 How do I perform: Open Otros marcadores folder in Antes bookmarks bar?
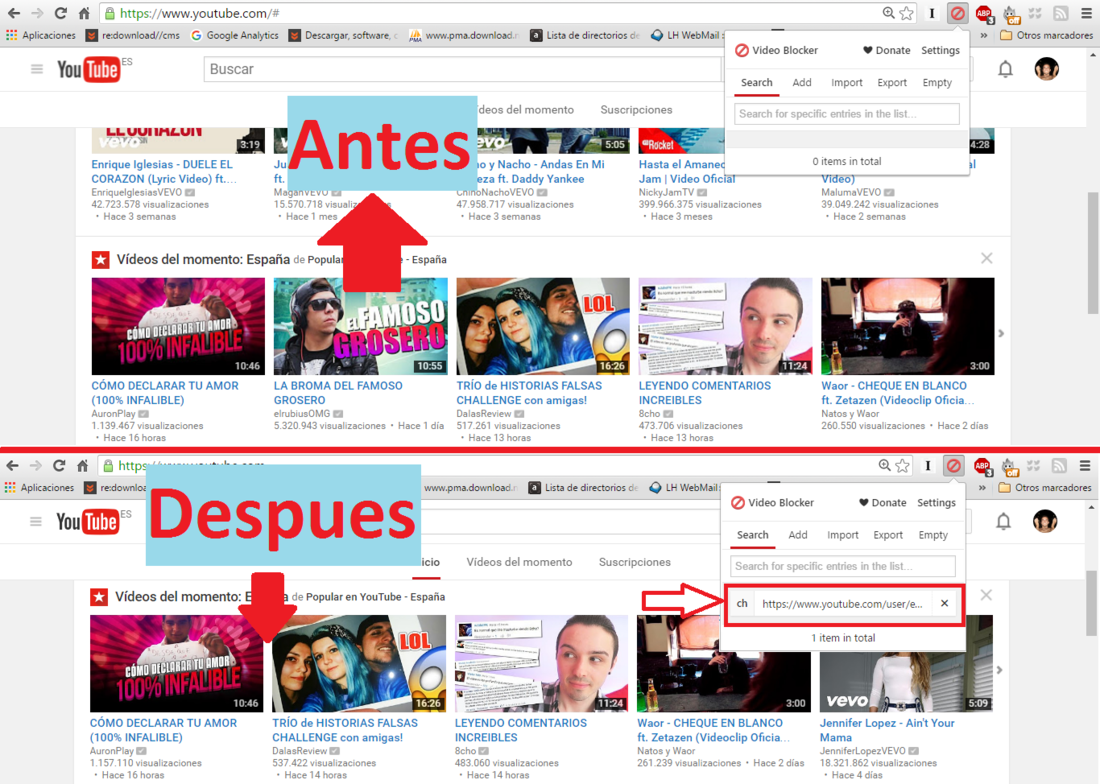1046,35
